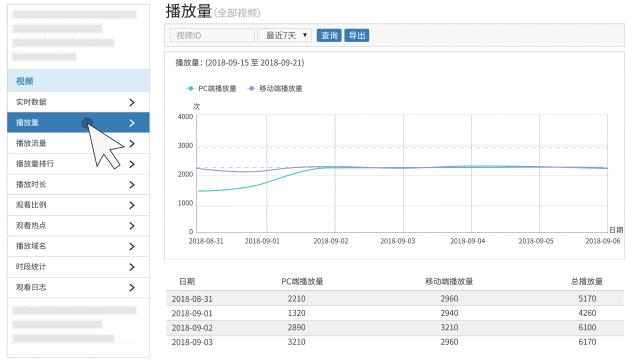Open the 播放流量 menu item
Viewport: 640px width, 360px height.
coord(78,143)
